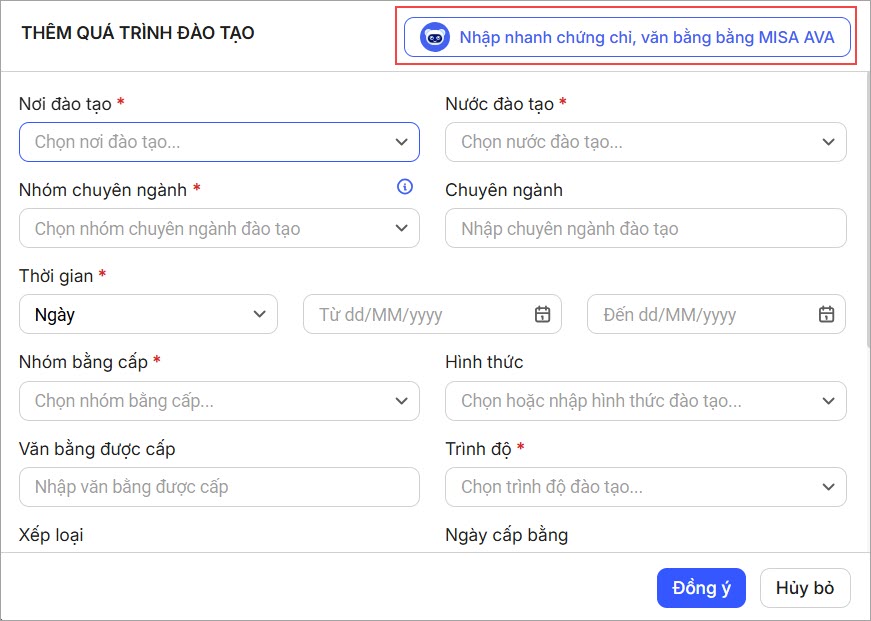Viewport: 871px width, 621px height.
Task: Click into the Đến dd/MM/yyyy date field
Action: tap(704, 314)
